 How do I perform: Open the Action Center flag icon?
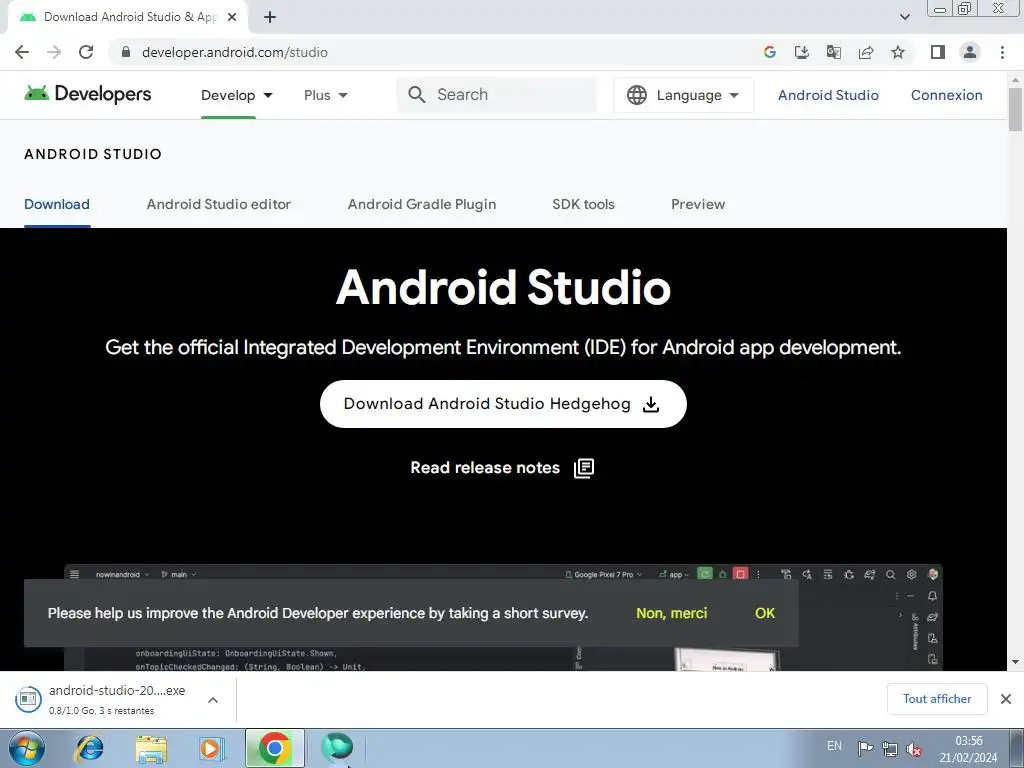click(865, 748)
